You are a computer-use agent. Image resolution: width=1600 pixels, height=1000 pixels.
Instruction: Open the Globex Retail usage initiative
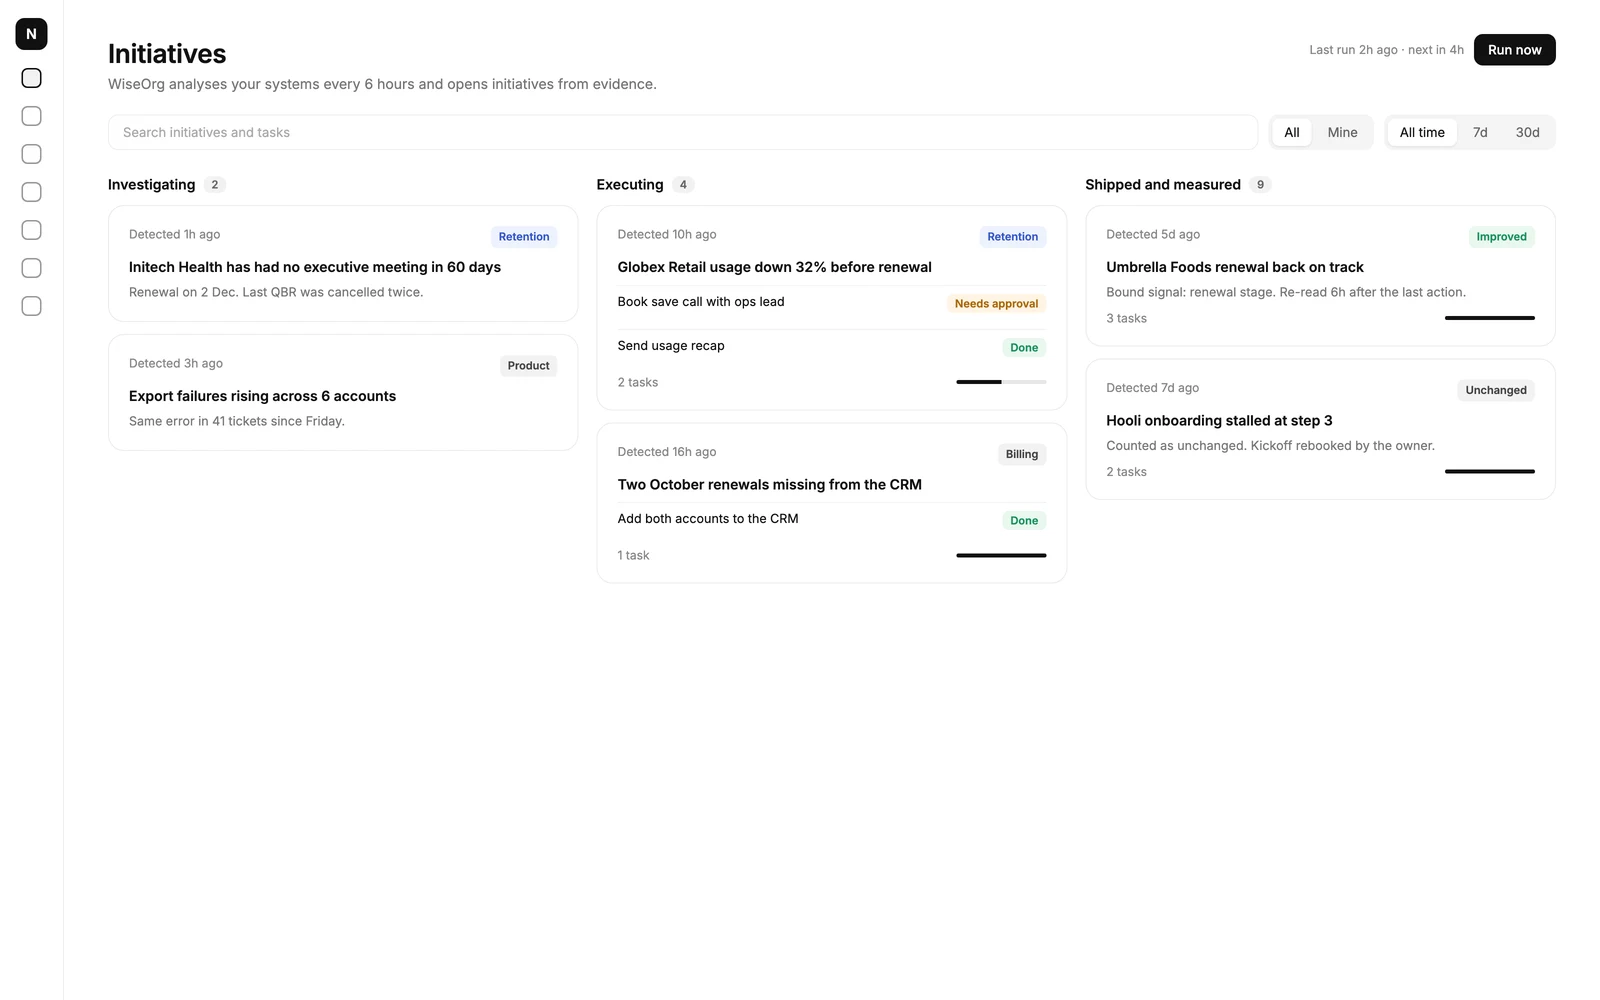click(x=774, y=267)
